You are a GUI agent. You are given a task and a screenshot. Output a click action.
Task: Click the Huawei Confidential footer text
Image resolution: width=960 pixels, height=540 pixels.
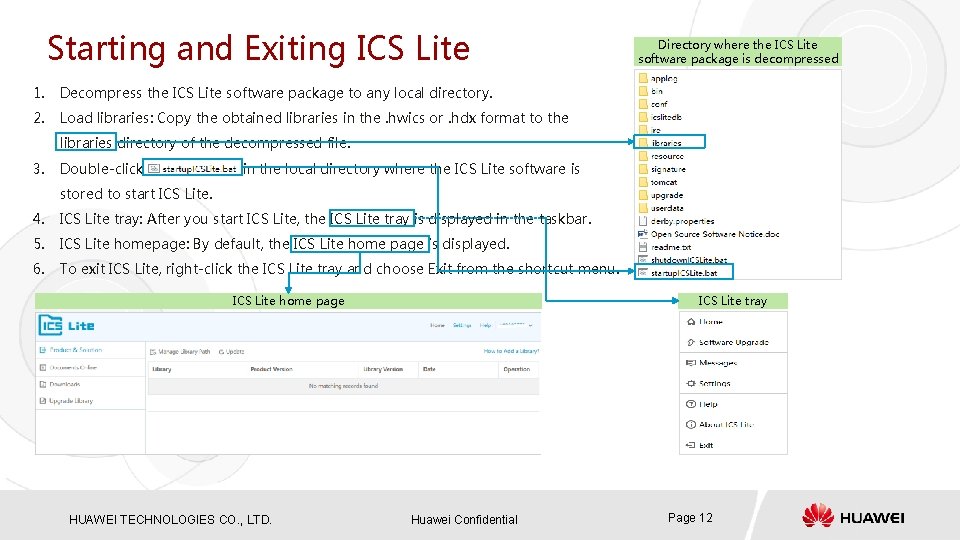pyautogui.click(x=464, y=520)
